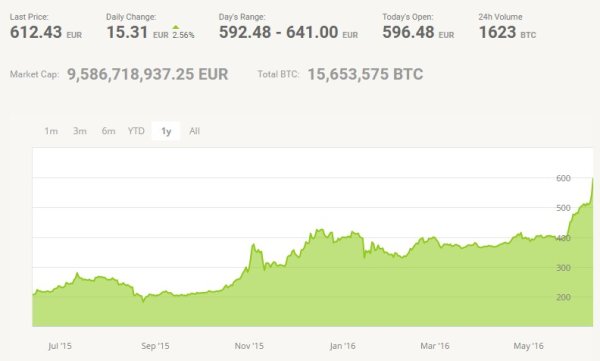Switch chart to 3m range
The image size is (600, 361).
(80, 131)
